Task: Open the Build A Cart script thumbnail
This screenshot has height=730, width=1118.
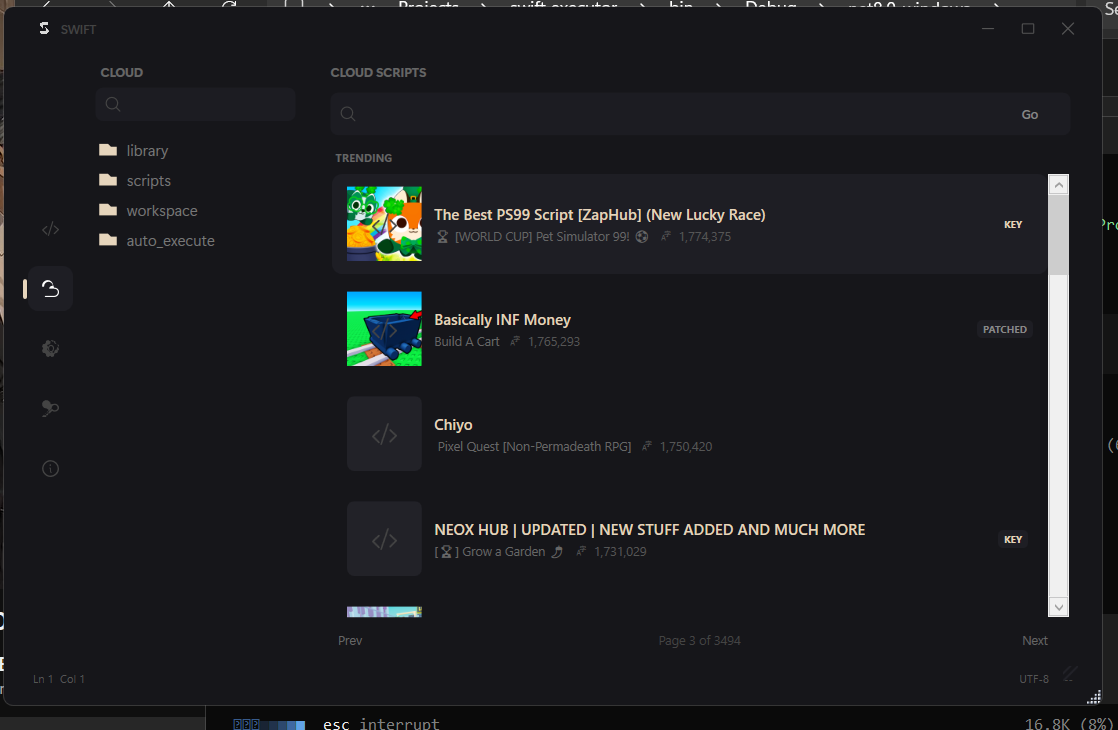Action: 384,329
